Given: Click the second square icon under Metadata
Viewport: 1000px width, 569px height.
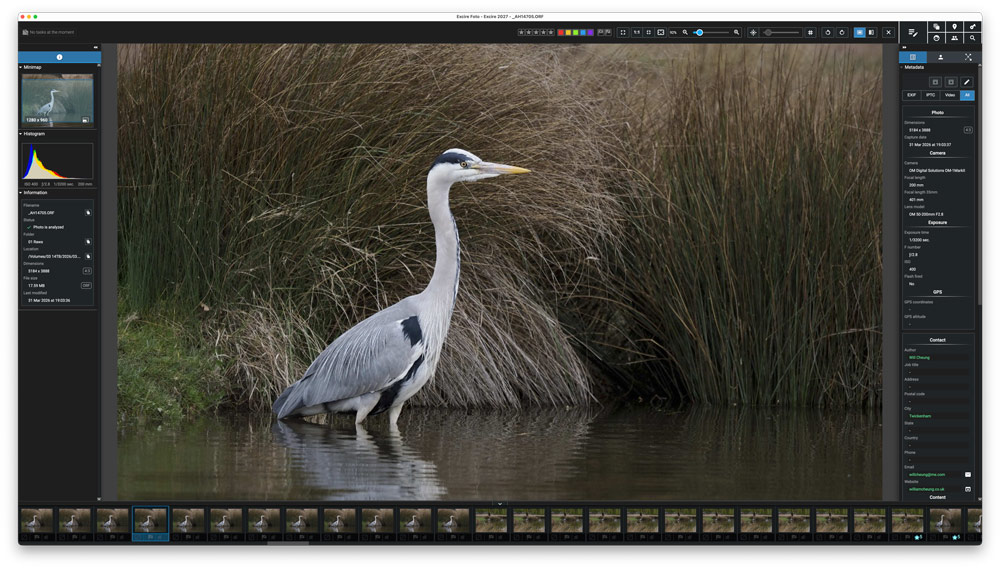Looking at the screenshot, I should (951, 82).
